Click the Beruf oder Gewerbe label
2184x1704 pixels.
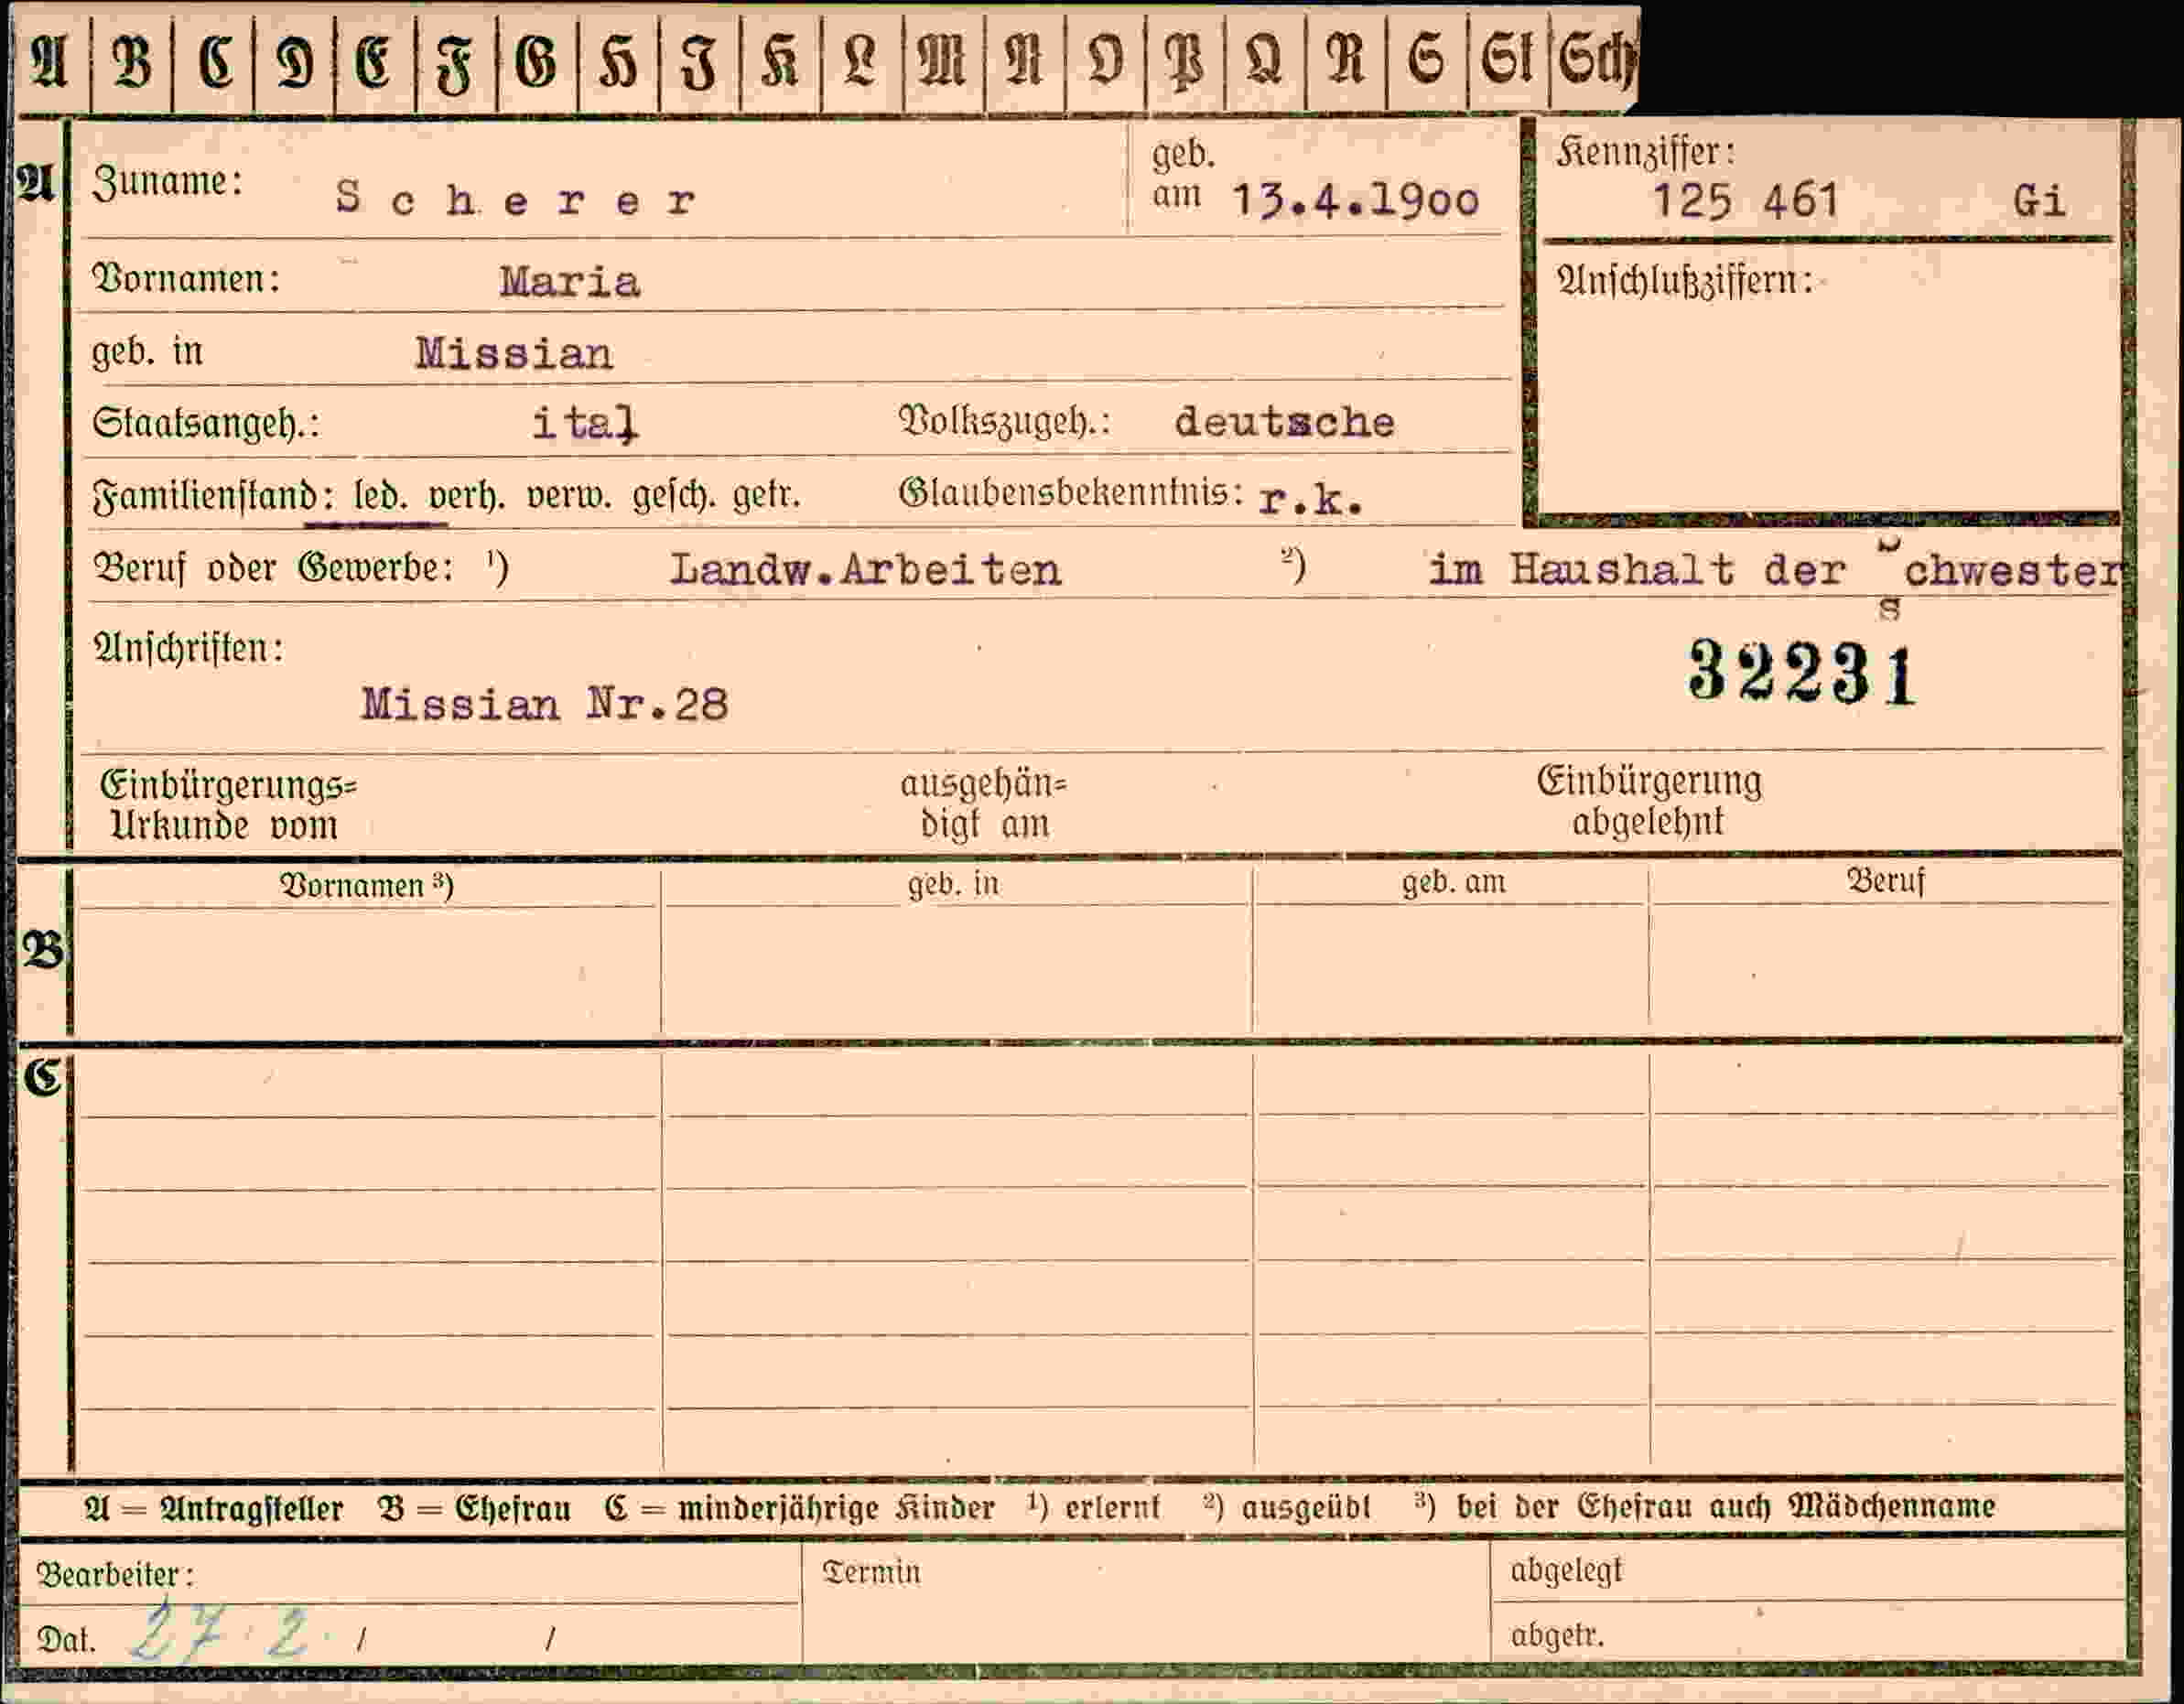(x=273, y=568)
